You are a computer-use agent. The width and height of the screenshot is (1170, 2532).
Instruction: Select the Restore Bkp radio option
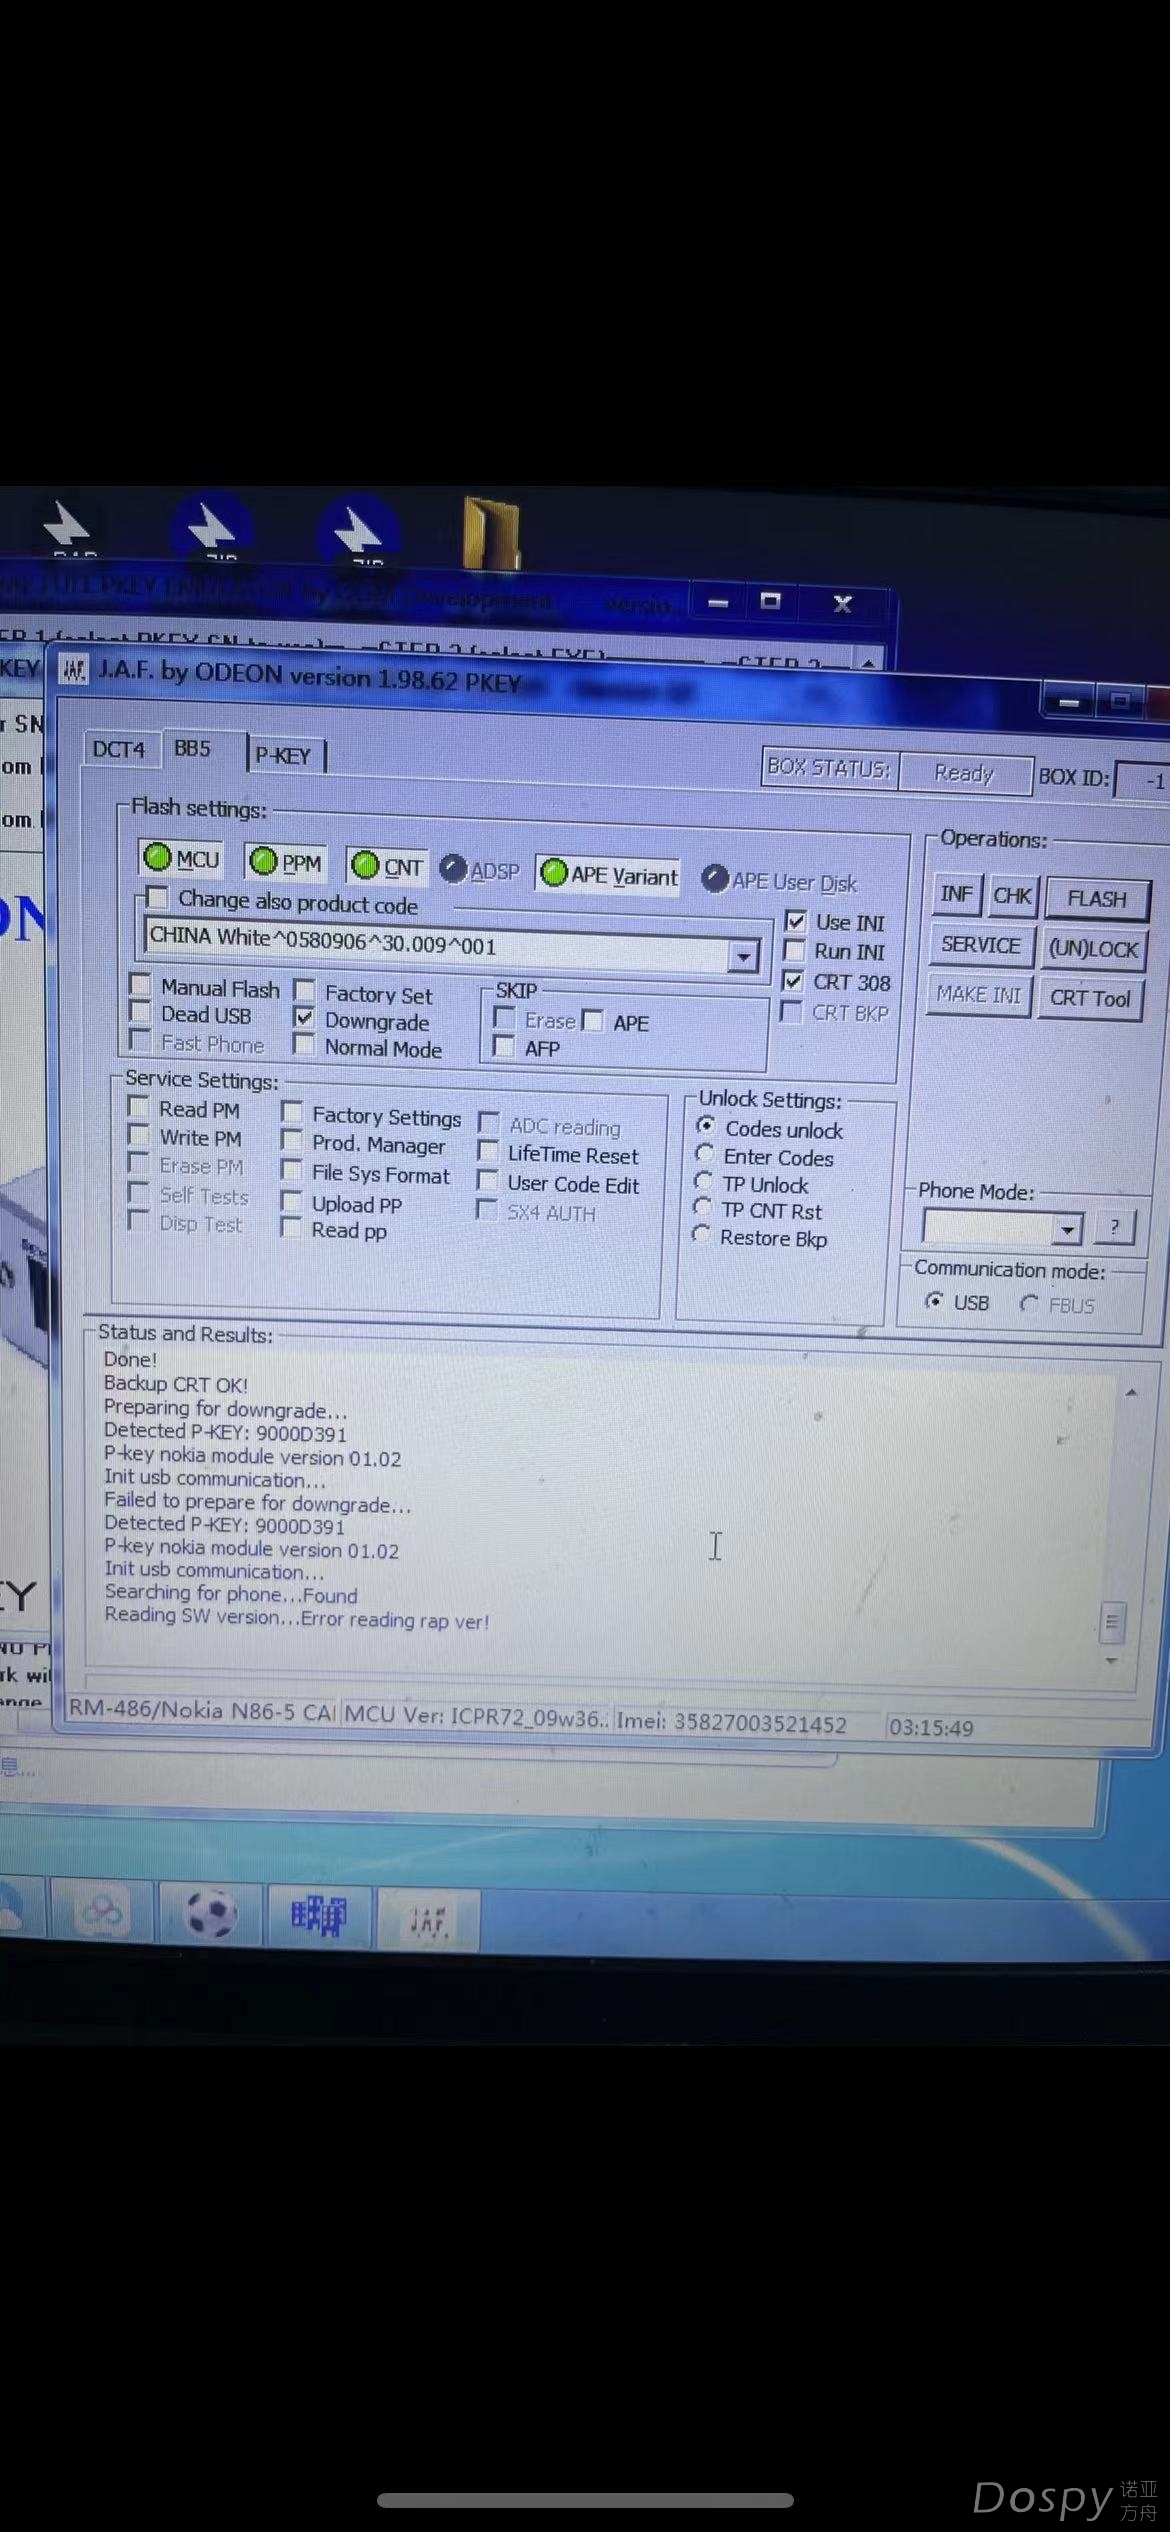(x=701, y=1235)
